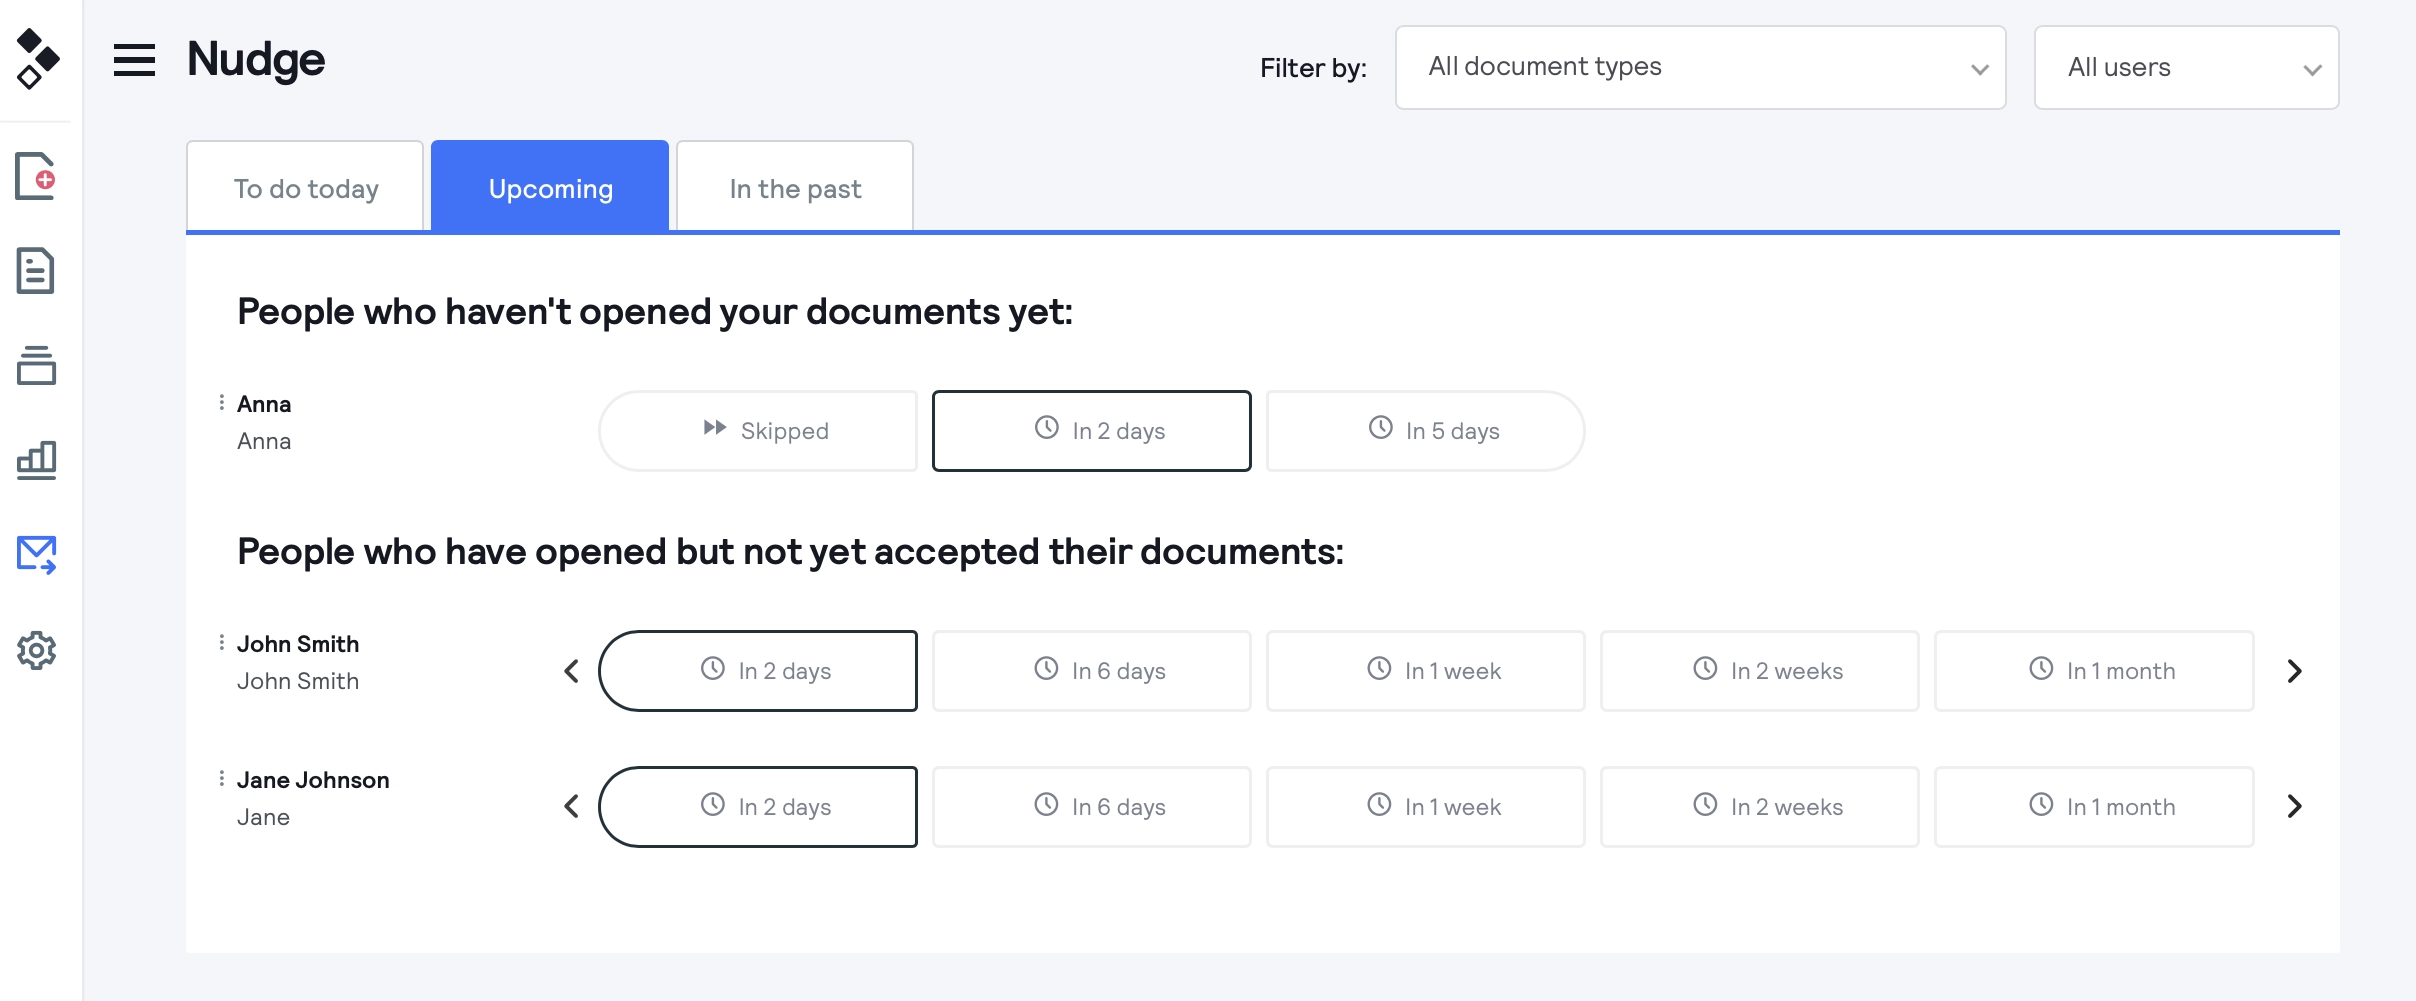The width and height of the screenshot is (2416, 1001).
Task: Open the settings gear icon
Action: tap(37, 650)
